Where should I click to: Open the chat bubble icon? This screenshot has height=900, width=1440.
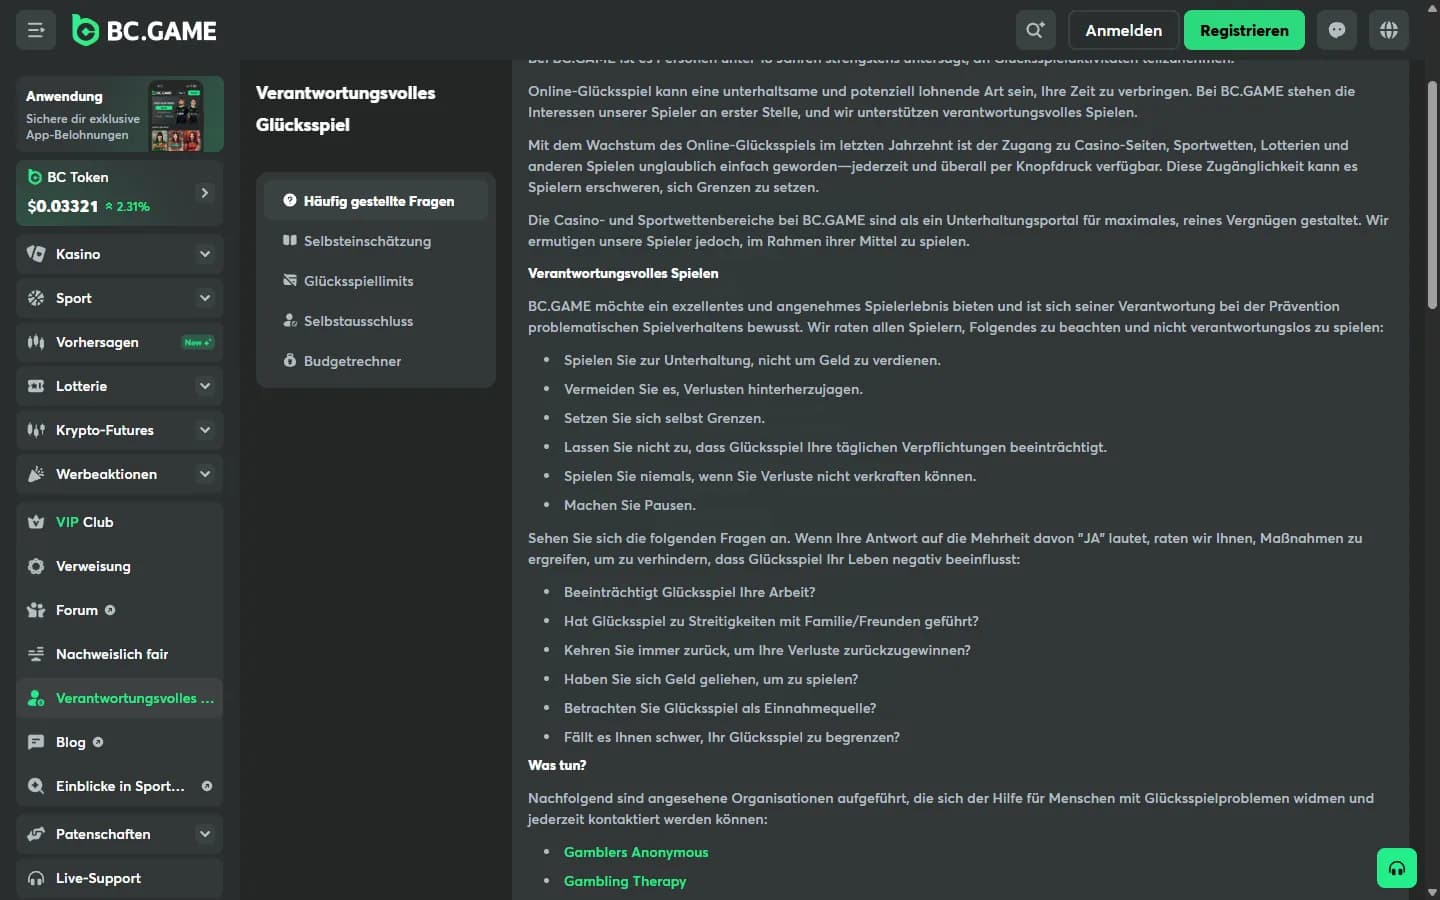click(x=1337, y=30)
